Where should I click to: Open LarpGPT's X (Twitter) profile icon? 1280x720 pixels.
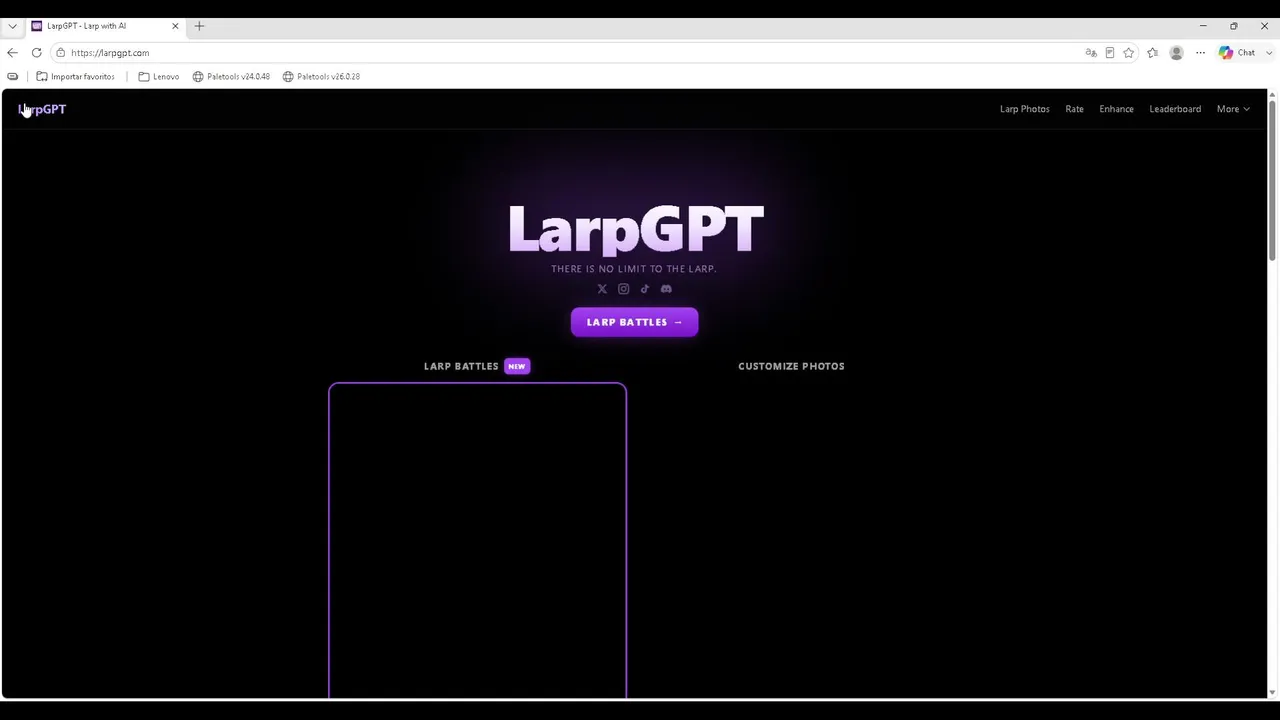click(602, 289)
